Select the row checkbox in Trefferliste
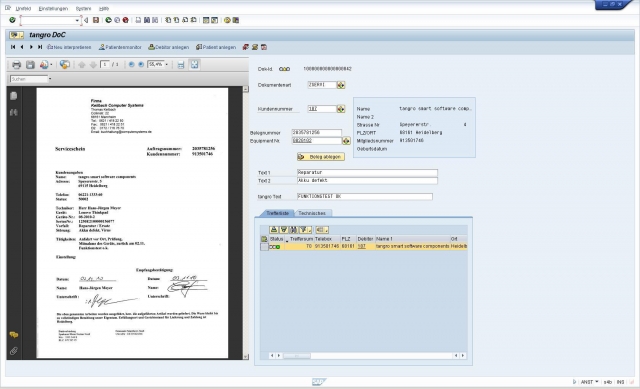The image size is (640, 389). 264,247
